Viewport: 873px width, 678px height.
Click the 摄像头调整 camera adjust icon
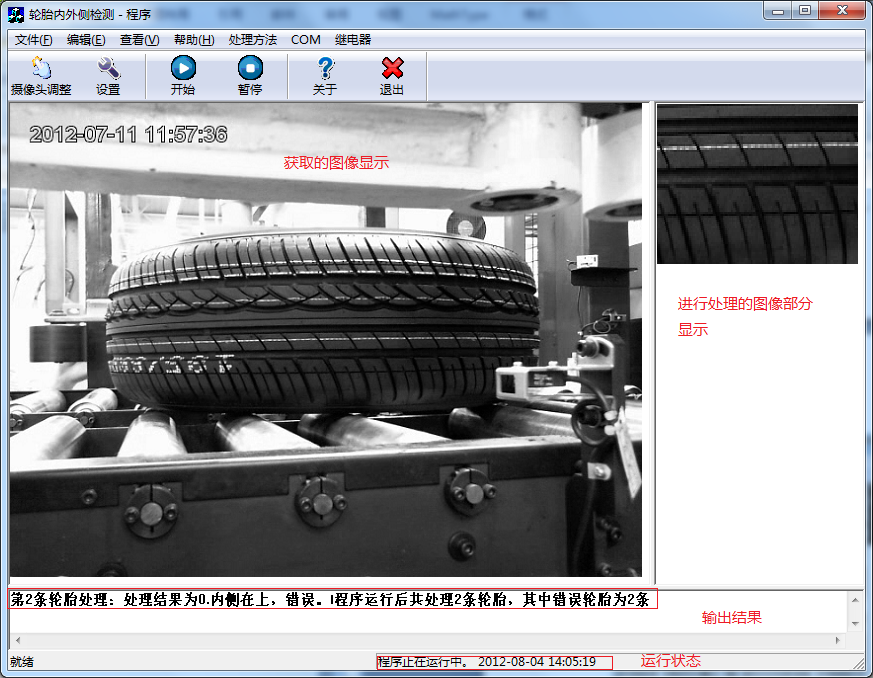(41, 68)
